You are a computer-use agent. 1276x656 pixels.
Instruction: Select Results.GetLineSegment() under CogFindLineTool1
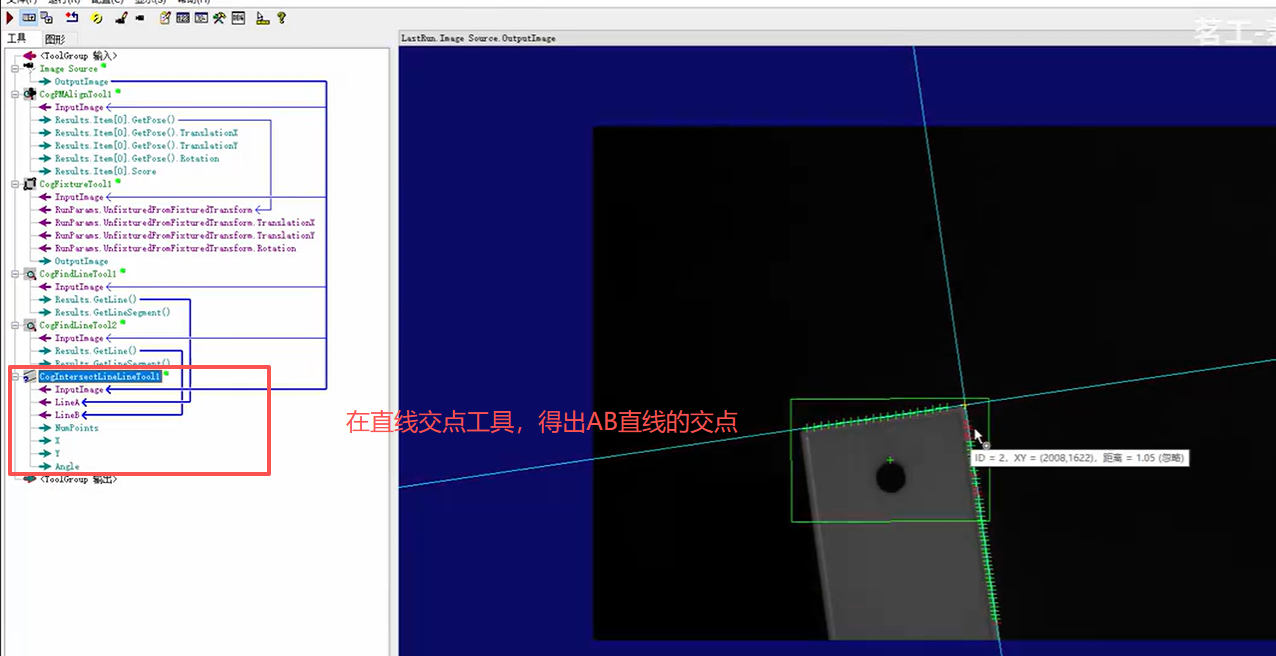[x=112, y=312]
